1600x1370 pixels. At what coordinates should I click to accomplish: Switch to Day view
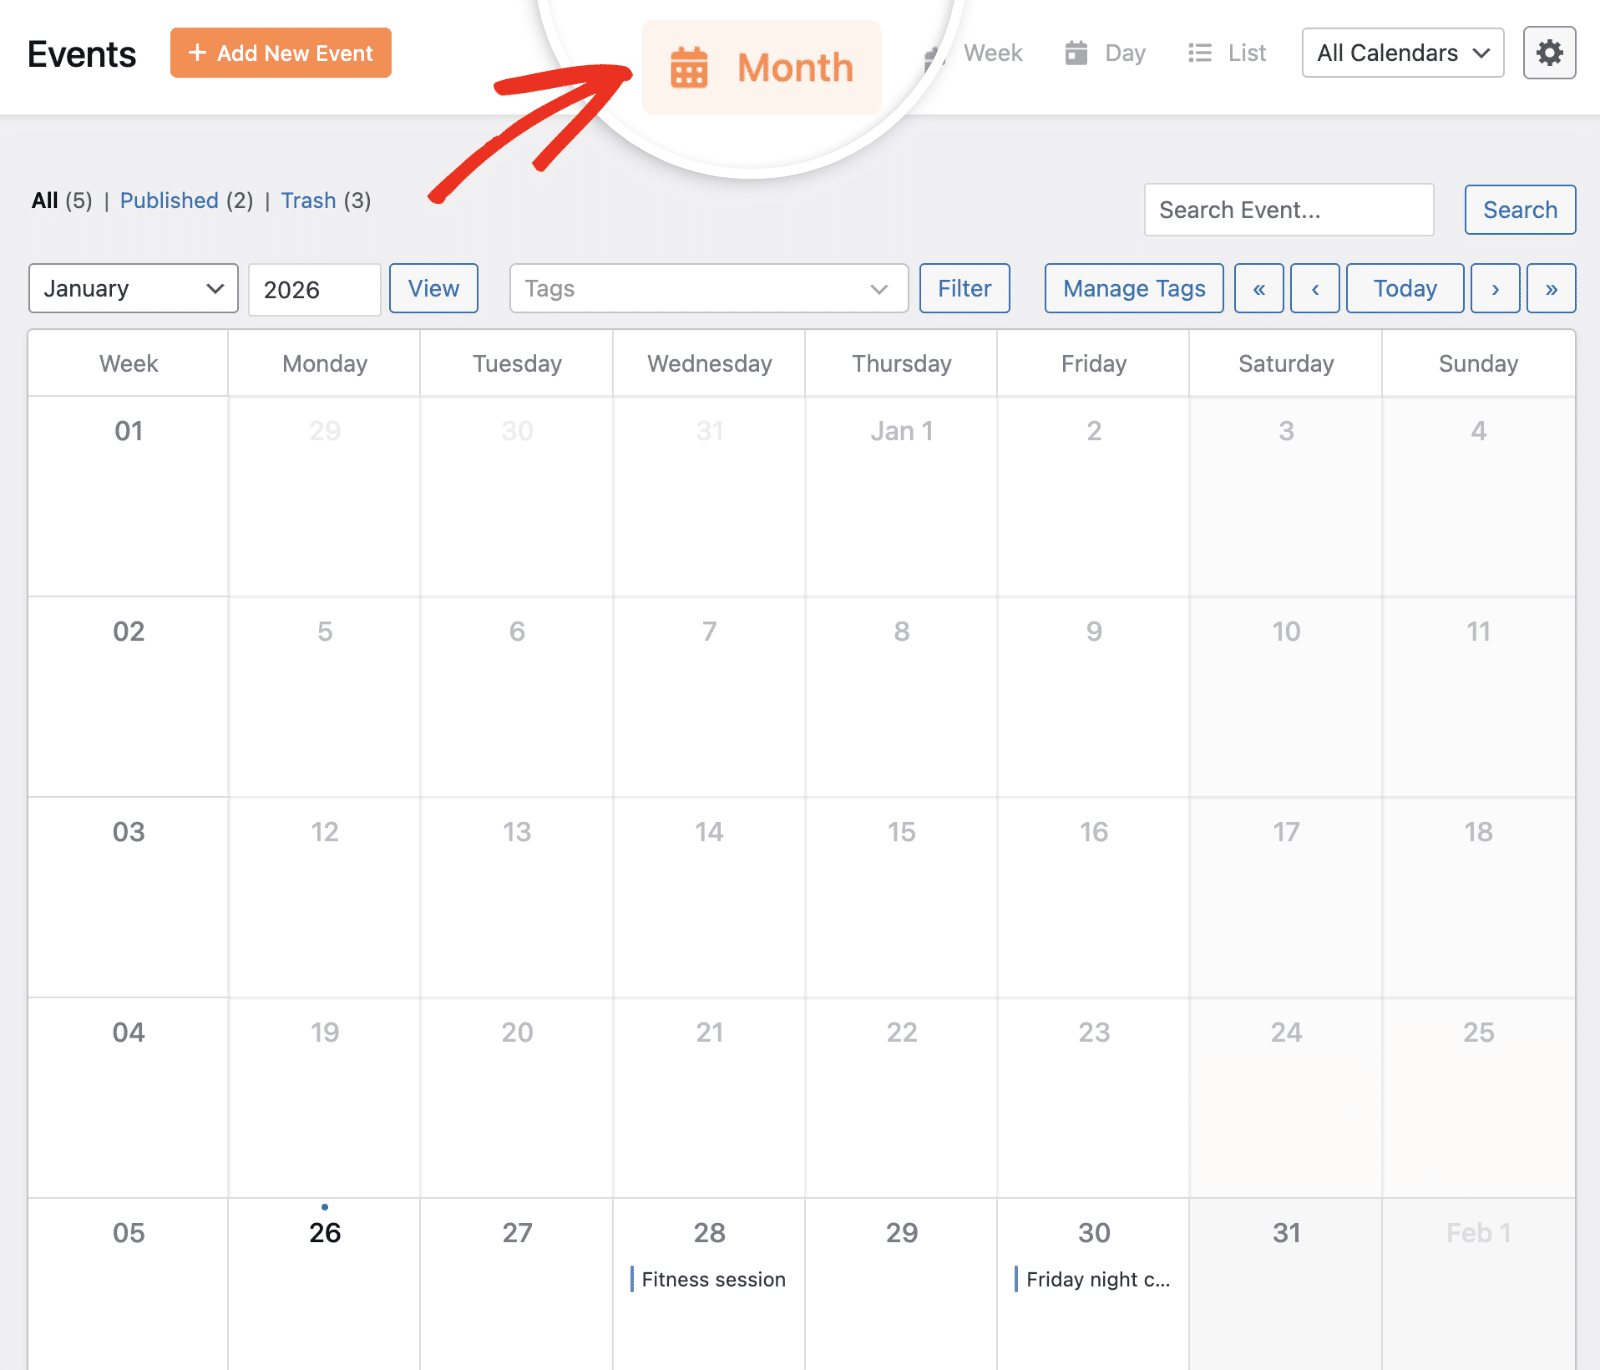(1104, 53)
